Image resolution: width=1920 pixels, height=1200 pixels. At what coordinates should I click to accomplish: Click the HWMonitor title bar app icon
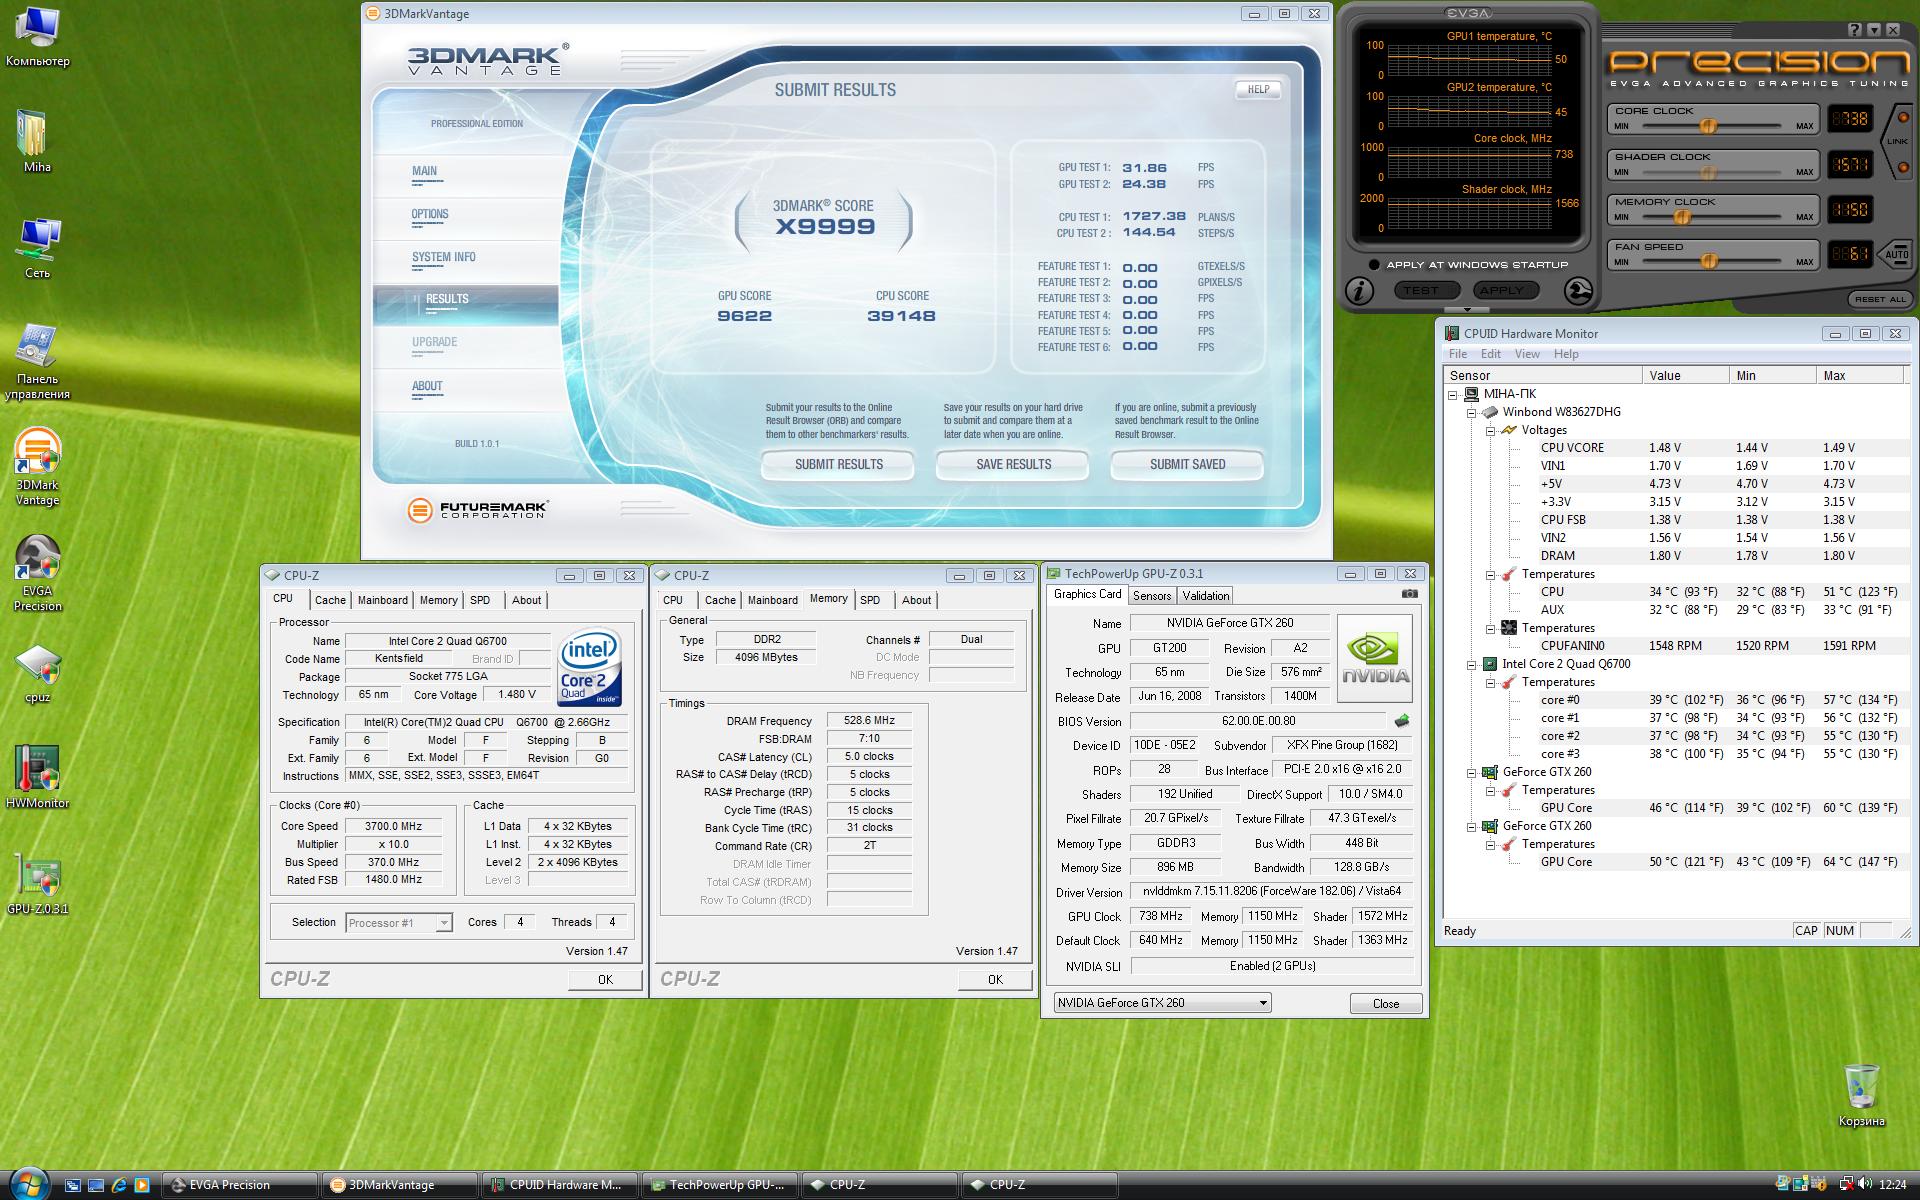pyautogui.click(x=1451, y=334)
